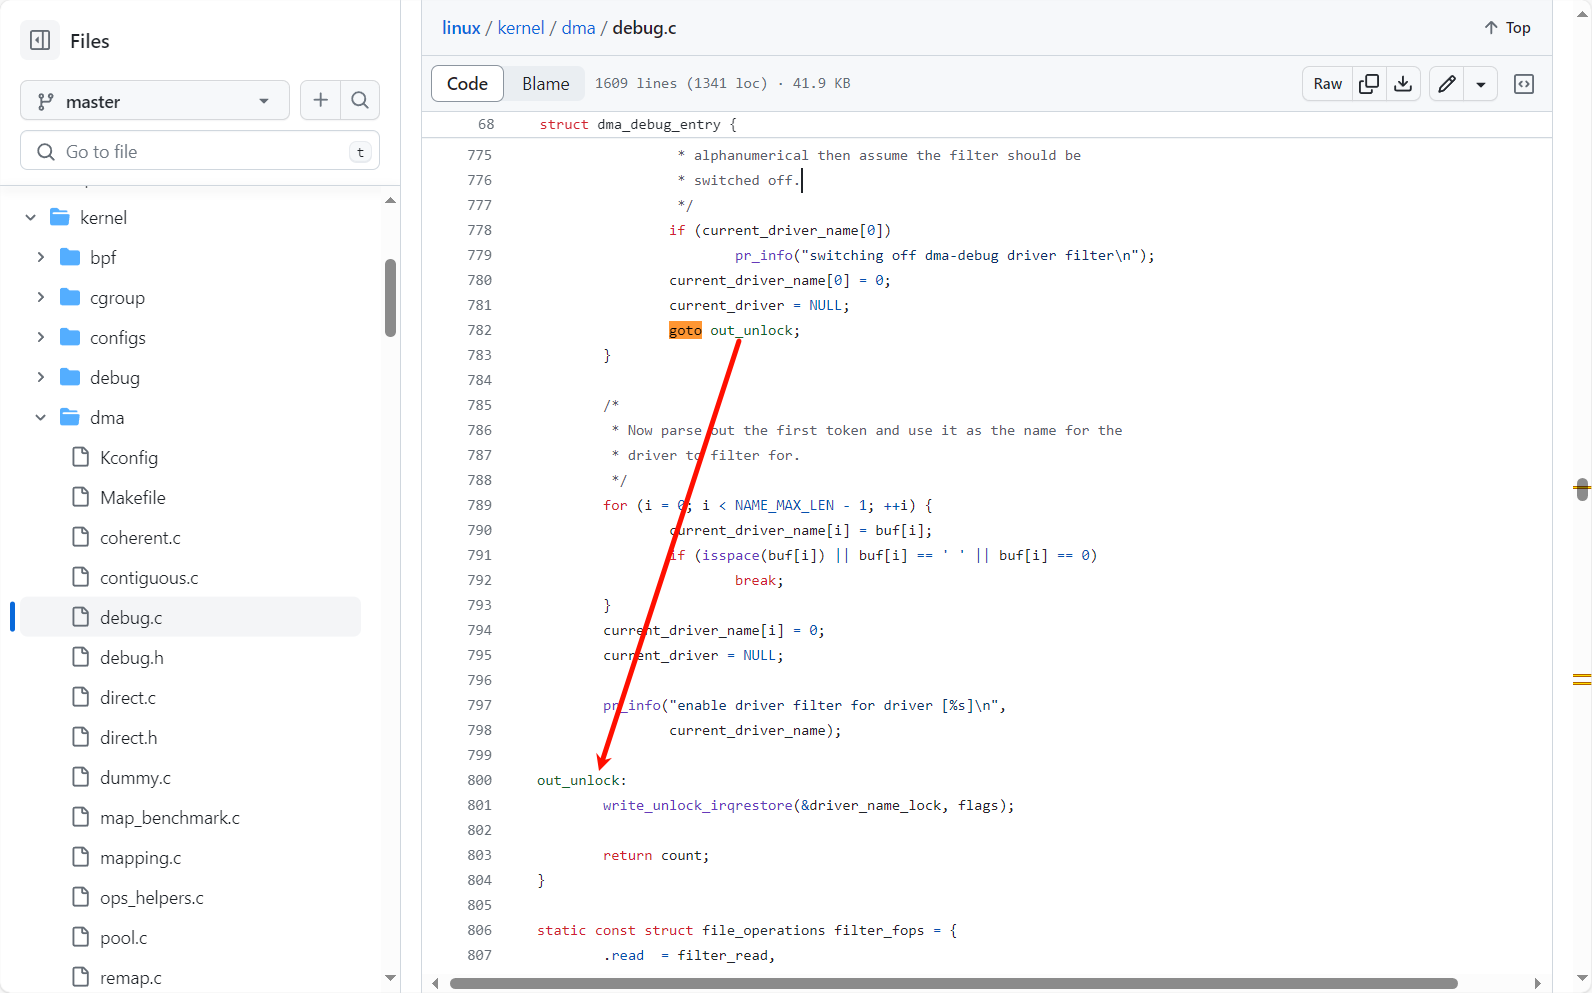Image resolution: width=1592 pixels, height=993 pixels.
Task: Click the Raw button
Action: pyautogui.click(x=1327, y=84)
